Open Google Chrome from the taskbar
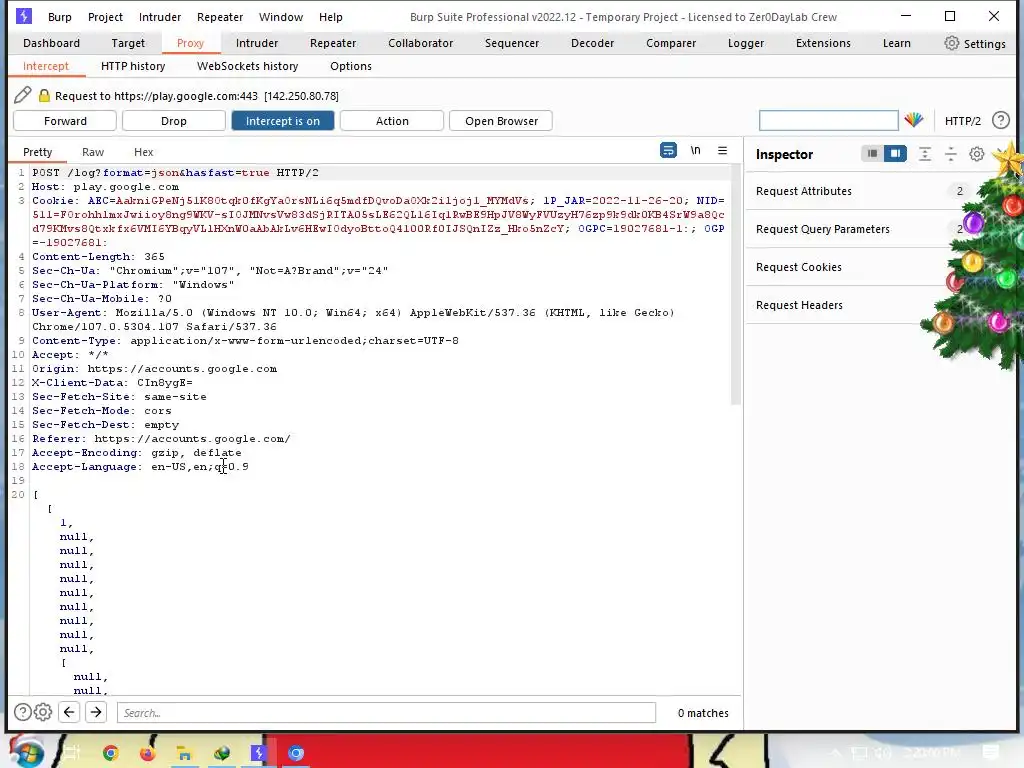 pos(110,753)
